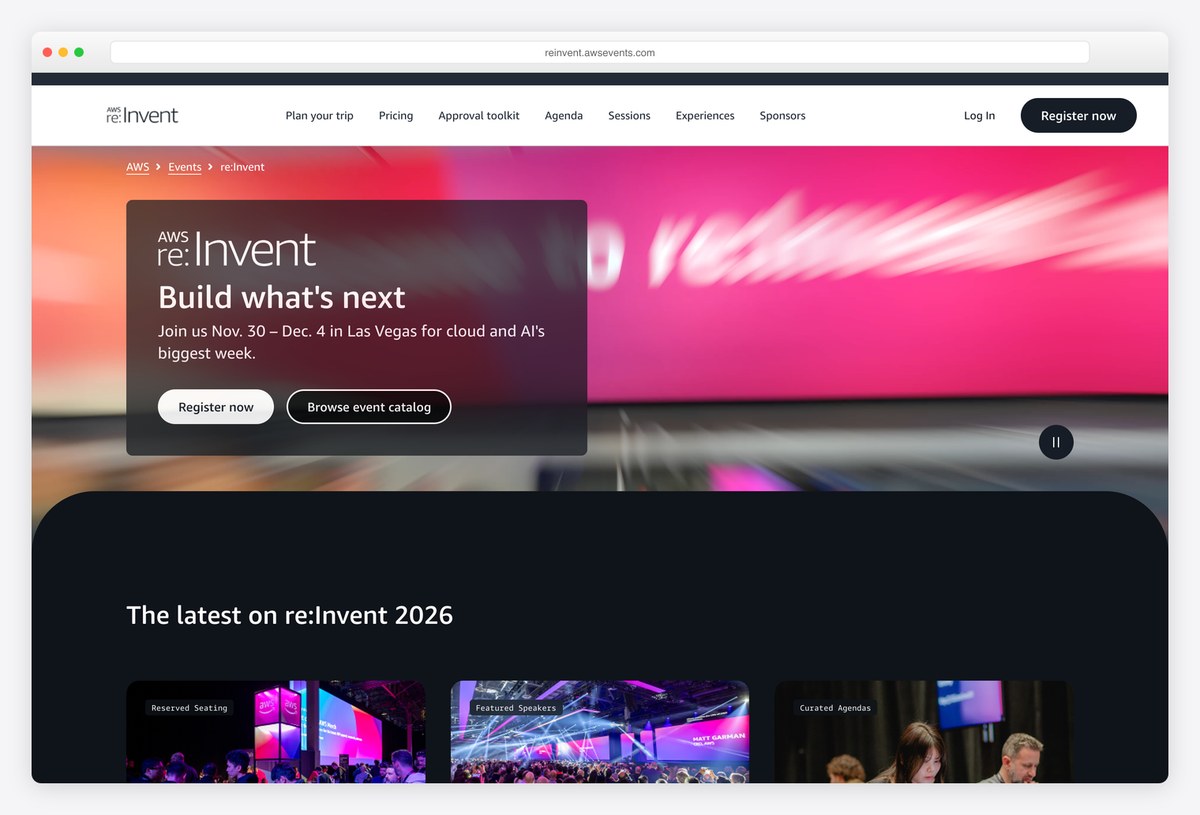Screen dimensions: 1200x815
Task: Open the Experiences menu item
Action: pyautogui.click(x=705, y=116)
